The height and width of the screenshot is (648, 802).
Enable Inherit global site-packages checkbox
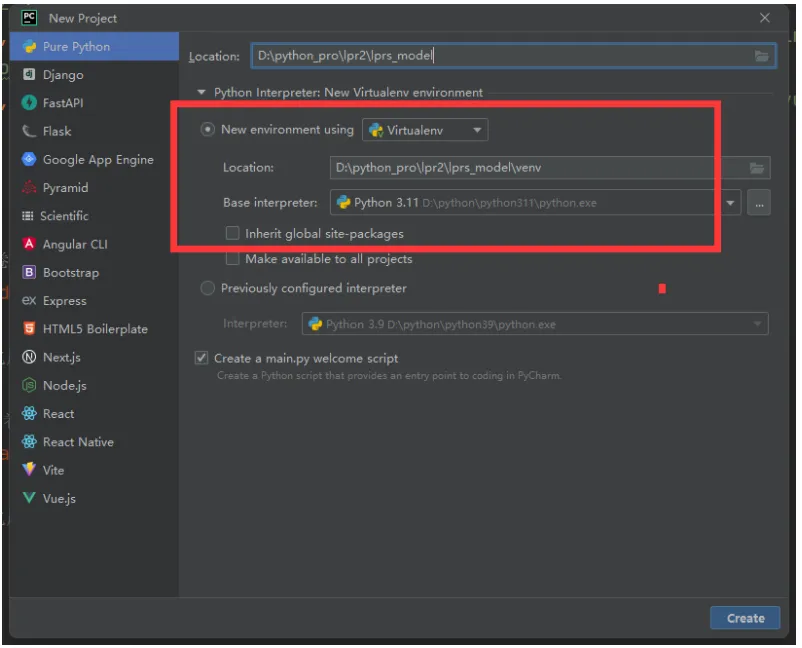(x=233, y=234)
